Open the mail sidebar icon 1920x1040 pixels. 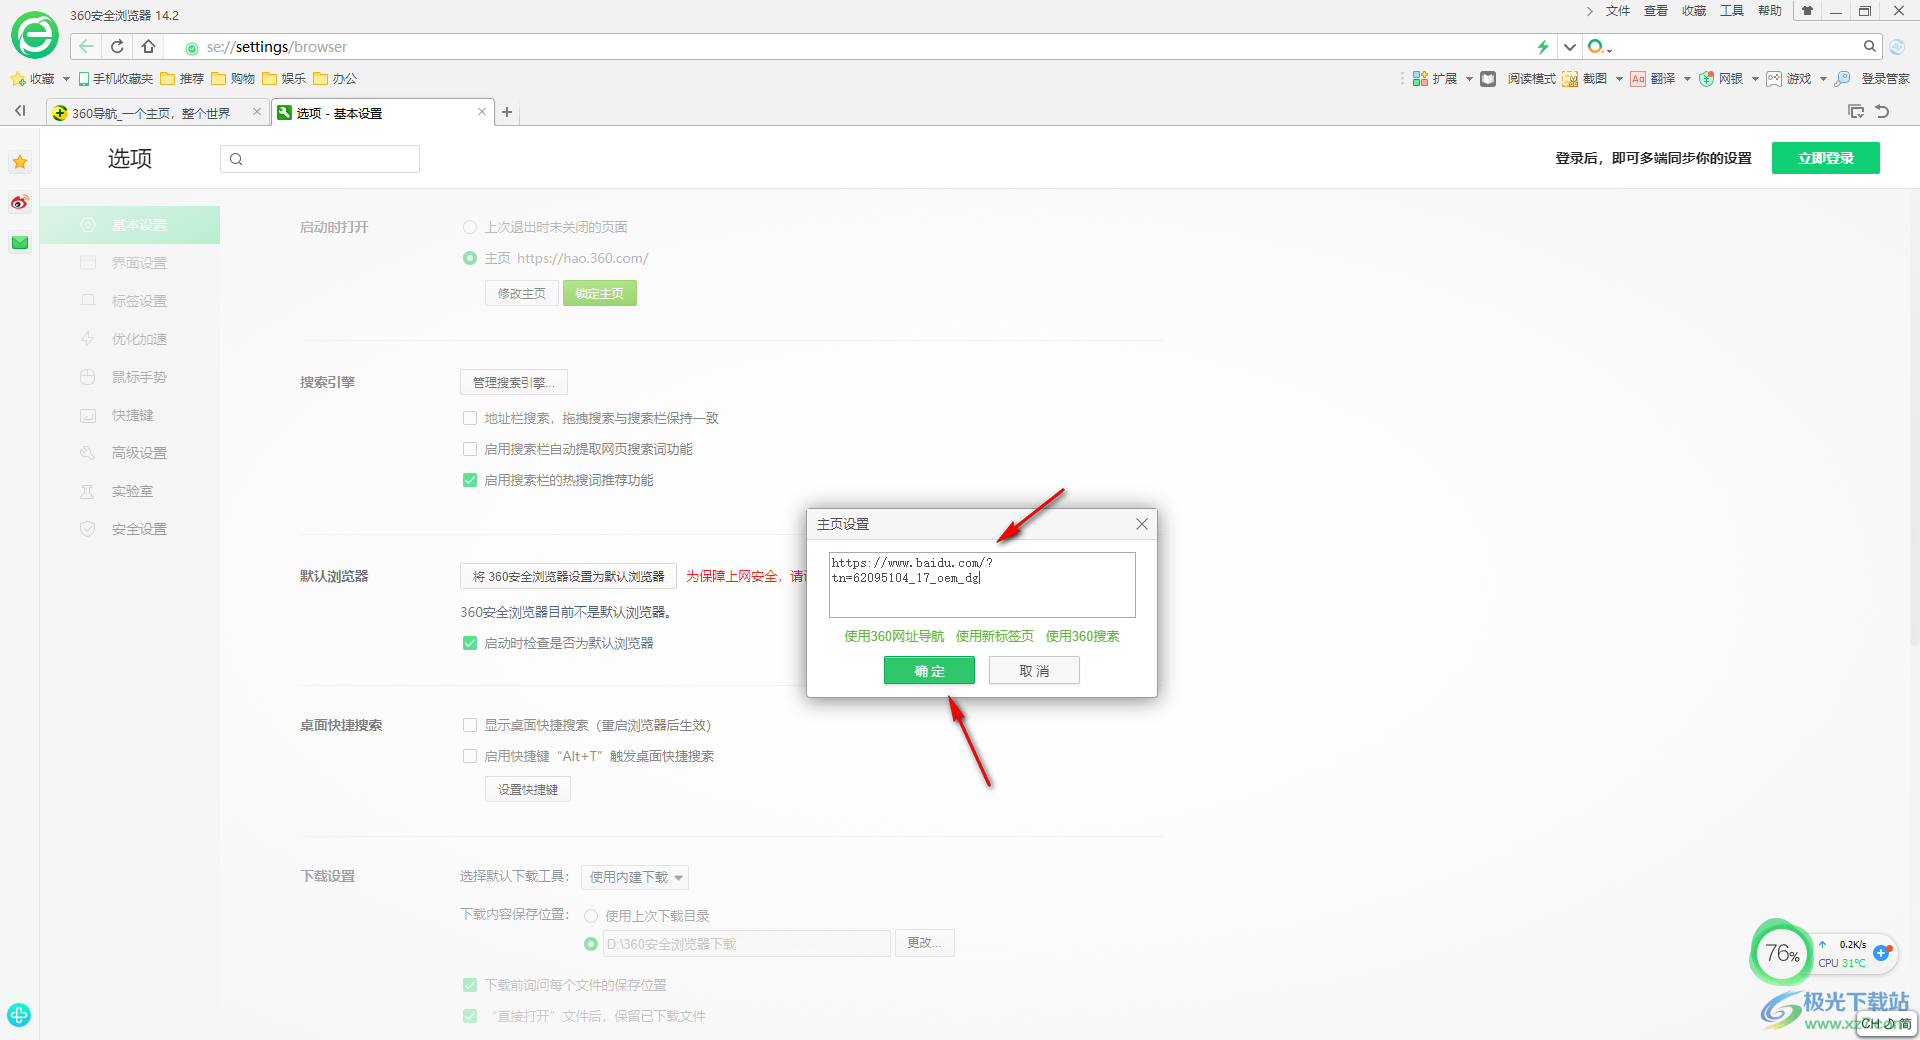(x=20, y=242)
